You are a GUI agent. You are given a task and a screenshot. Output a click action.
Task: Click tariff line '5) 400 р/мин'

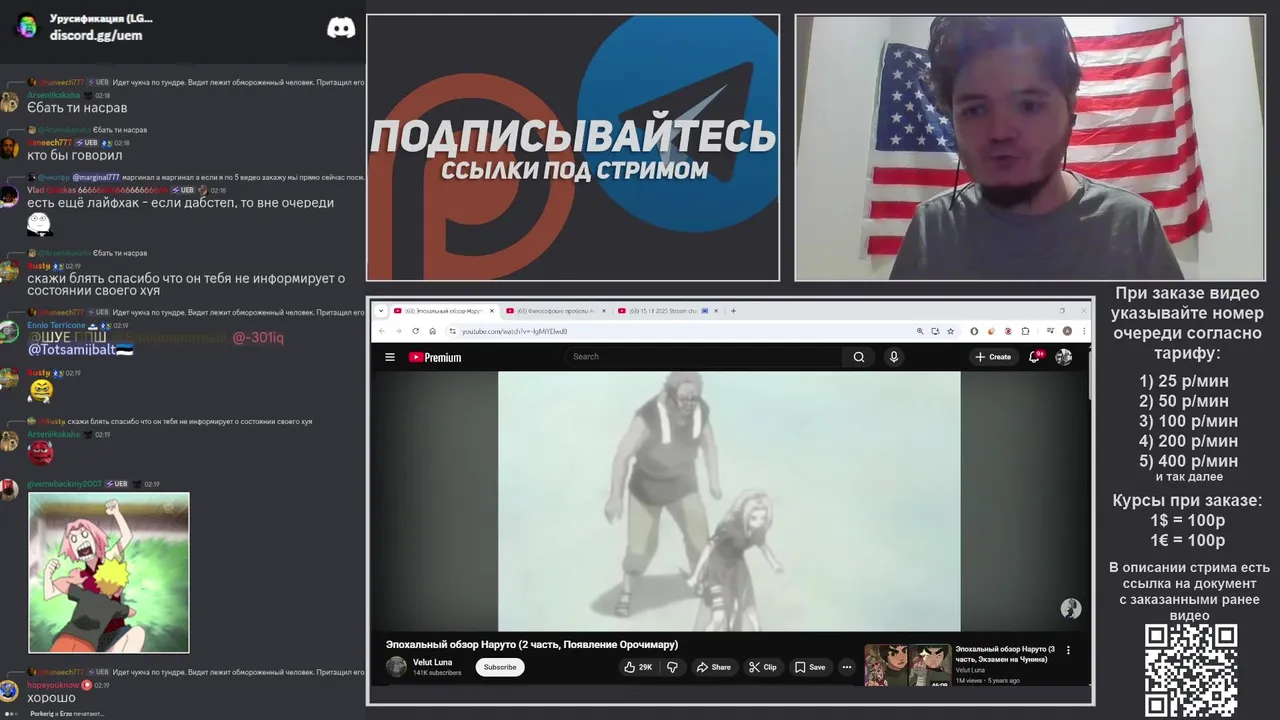click(1188, 461)
